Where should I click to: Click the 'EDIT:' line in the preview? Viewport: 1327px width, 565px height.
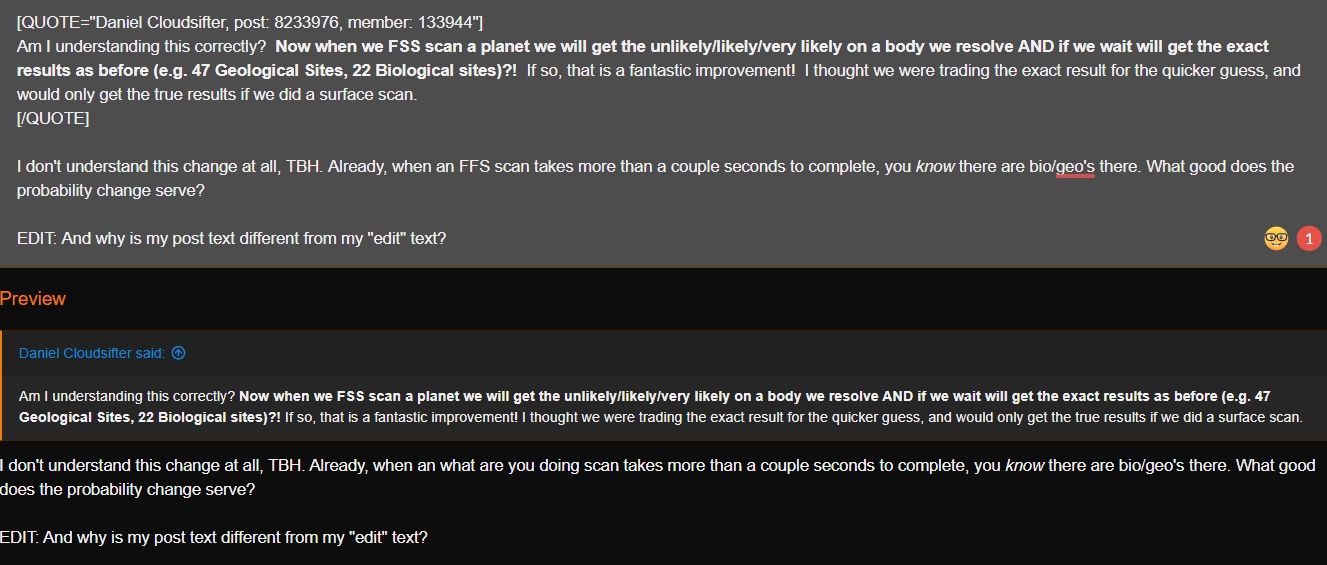(x=214, y=537)
